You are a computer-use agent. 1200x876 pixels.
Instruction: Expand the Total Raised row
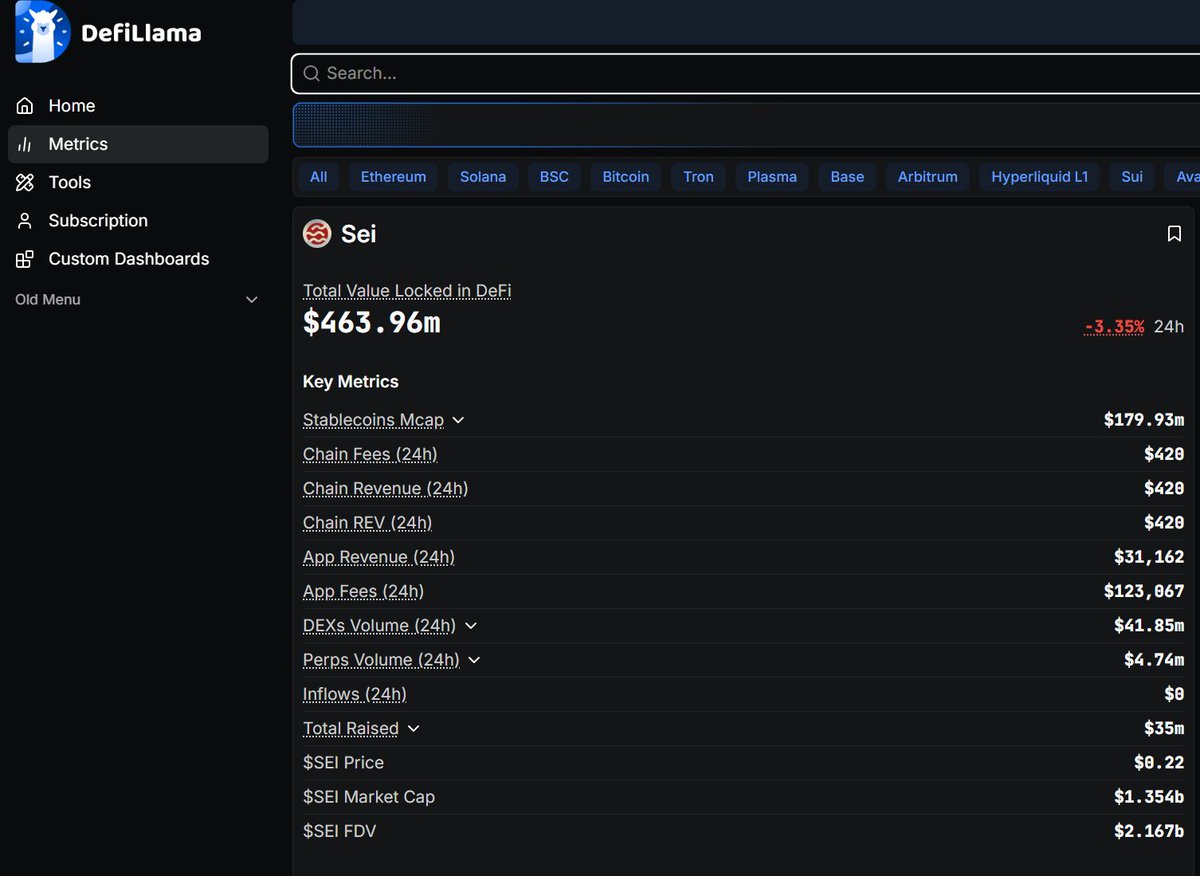(x=413, y=729)
